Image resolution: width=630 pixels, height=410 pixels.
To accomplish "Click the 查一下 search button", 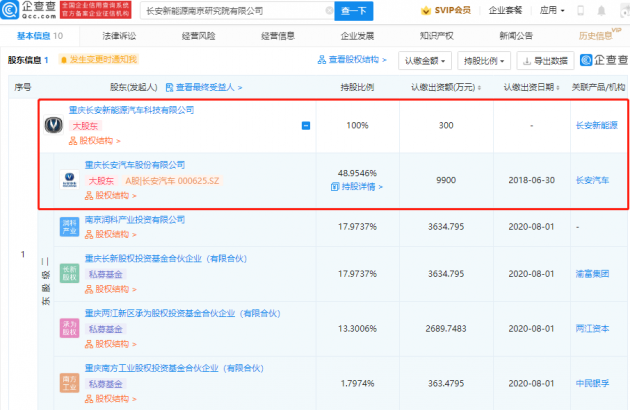I will tap(354, 10).
